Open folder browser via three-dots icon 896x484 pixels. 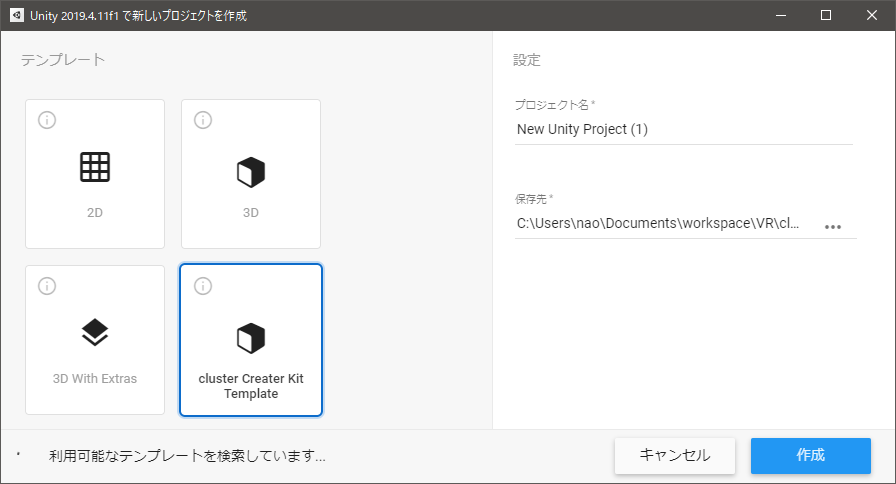point(833,227)
